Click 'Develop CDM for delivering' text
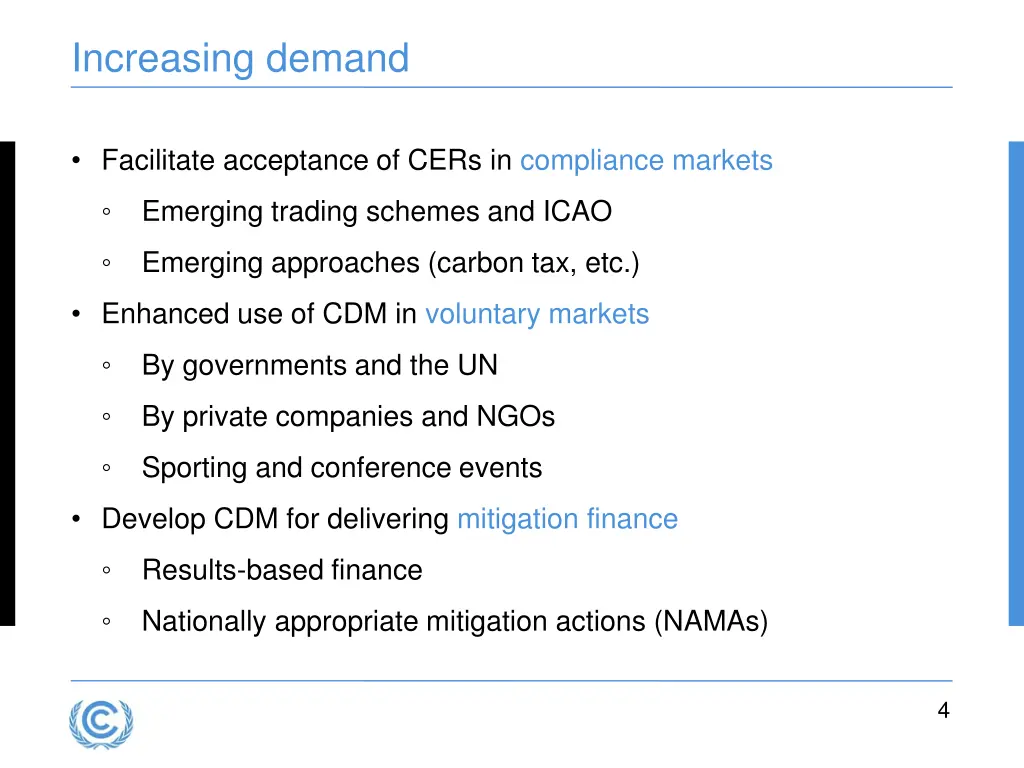The width and height of the screenshot is (1024, 768). click(x=276, y=519)
